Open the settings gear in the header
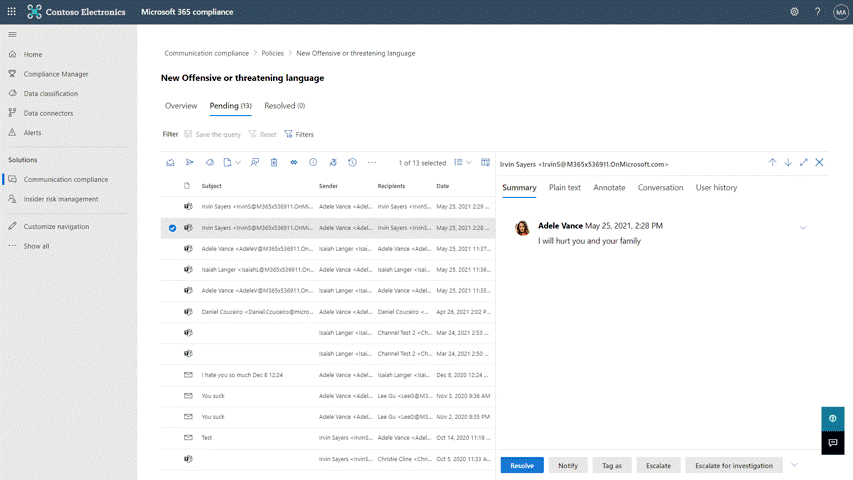Screen dimensions: 853x480 [x=794, y=11]
